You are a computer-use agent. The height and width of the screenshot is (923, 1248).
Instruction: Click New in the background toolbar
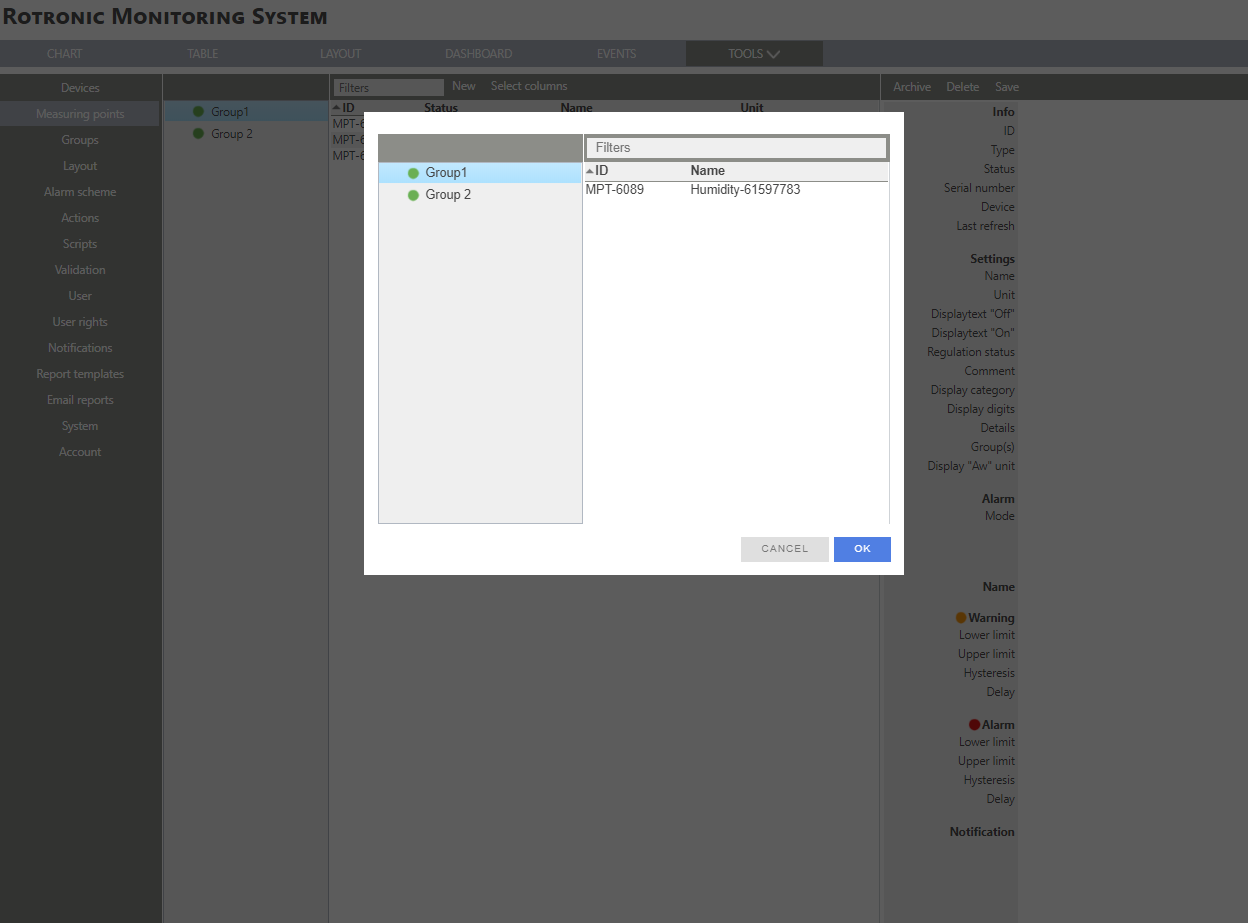(x=464, y=86)
